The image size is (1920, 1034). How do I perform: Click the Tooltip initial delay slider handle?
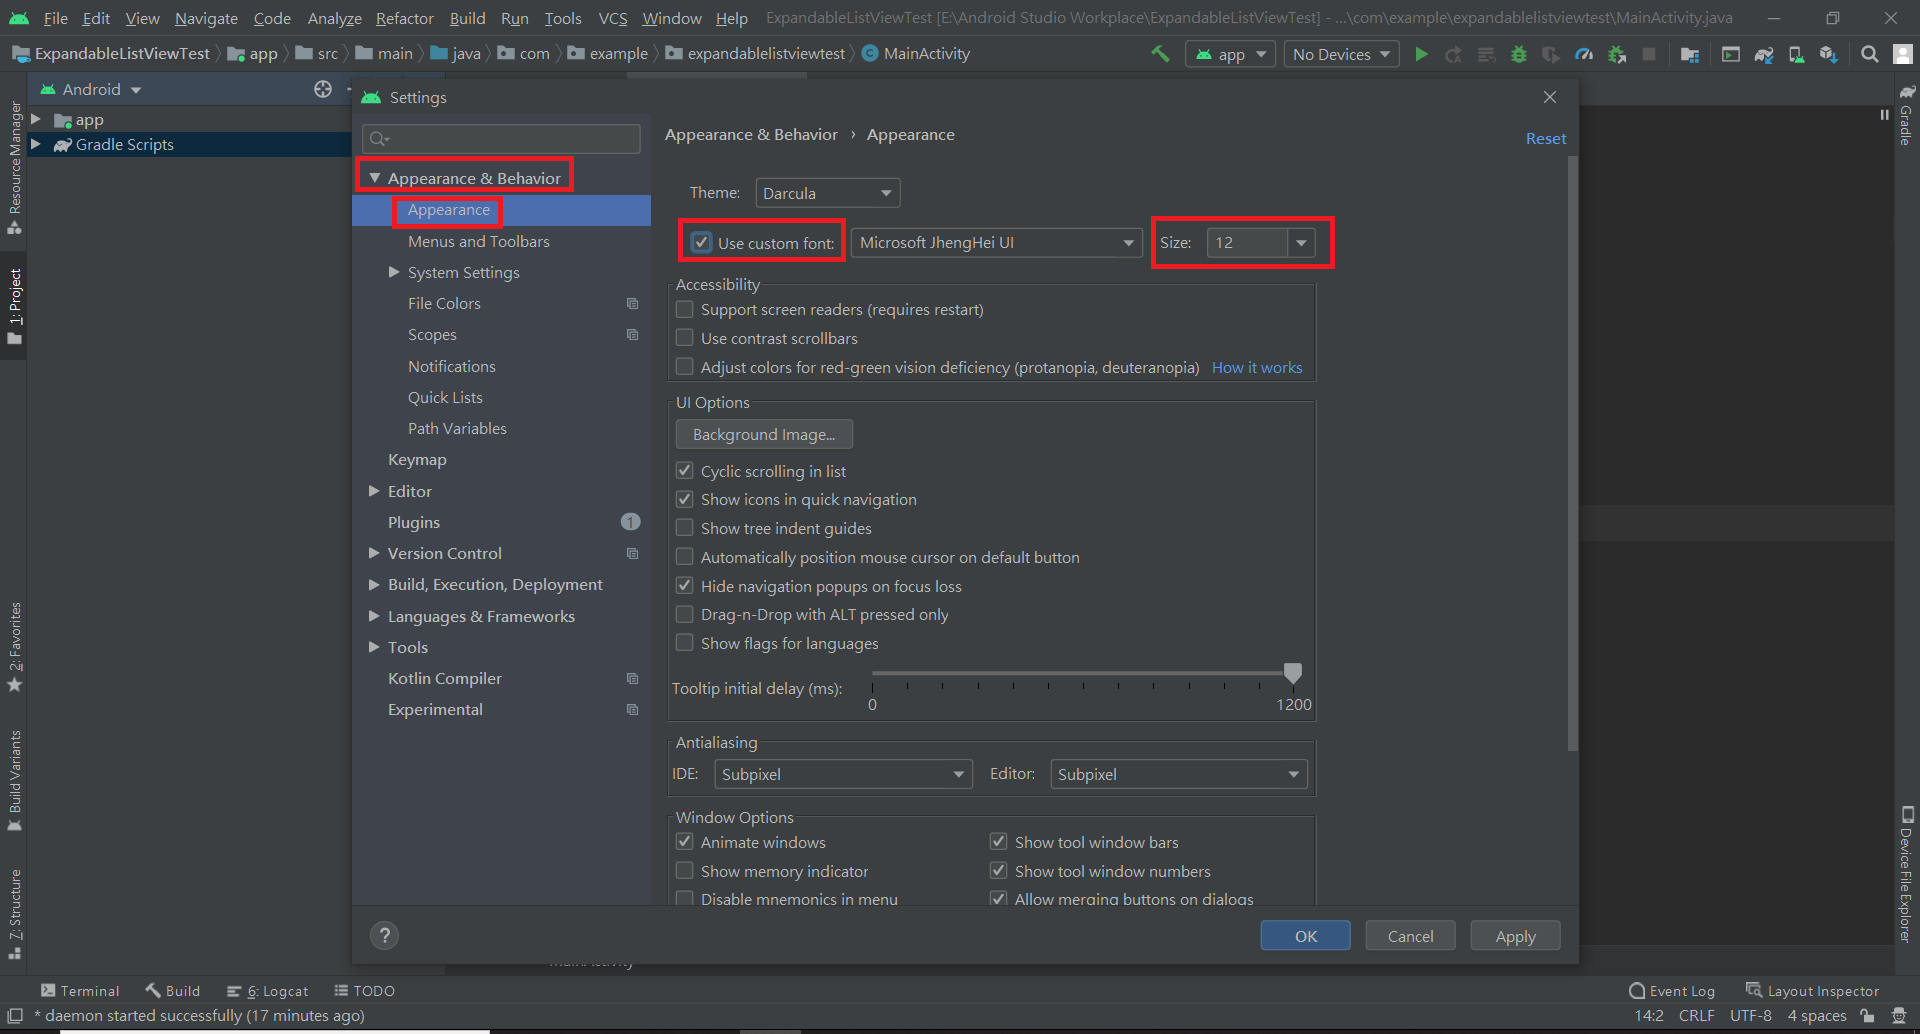[1293, 673]
